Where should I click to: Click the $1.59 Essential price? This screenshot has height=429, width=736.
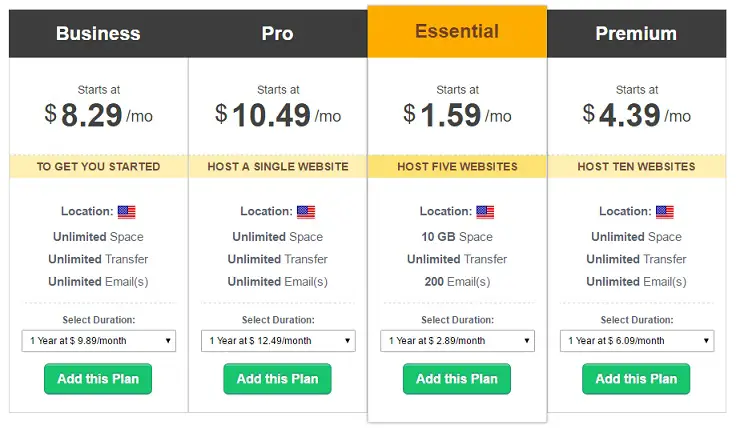(x=457, y=115)
